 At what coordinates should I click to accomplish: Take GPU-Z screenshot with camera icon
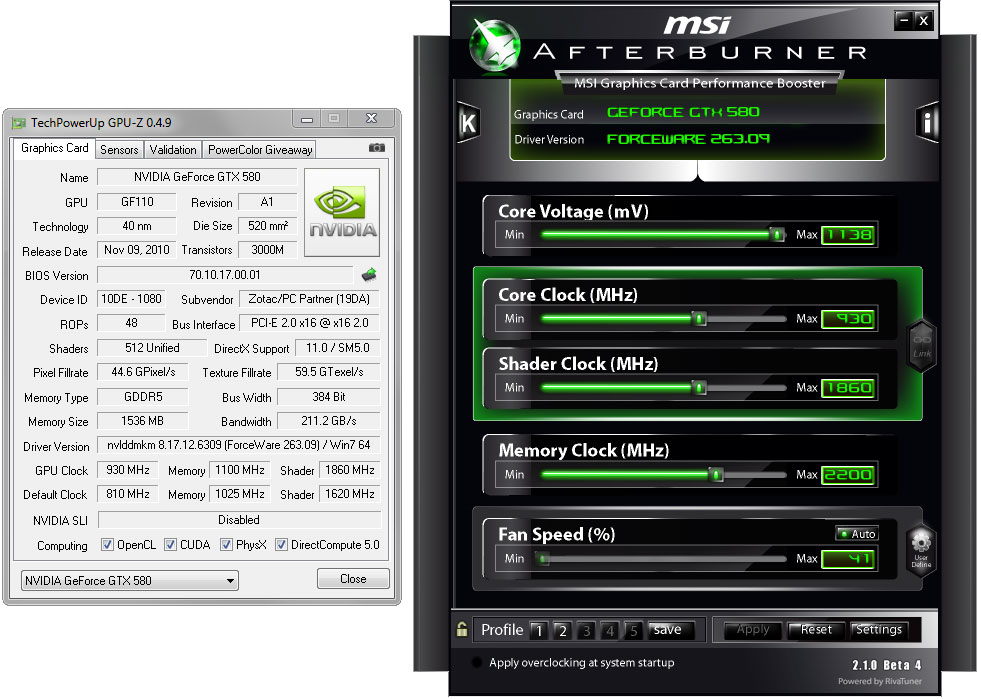(x=377, y=148)
